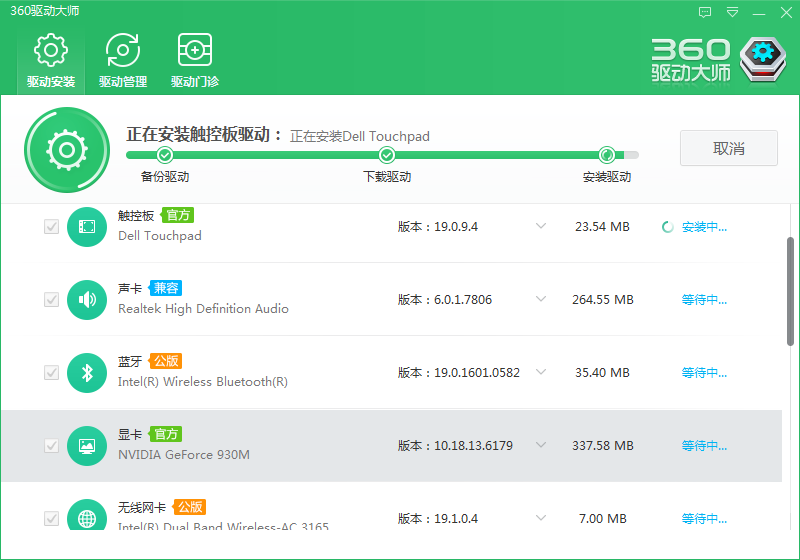The width and height of the screenshot is (800, 560).
Task: Open the 驱动安装 tab
Action: [51, 61]
